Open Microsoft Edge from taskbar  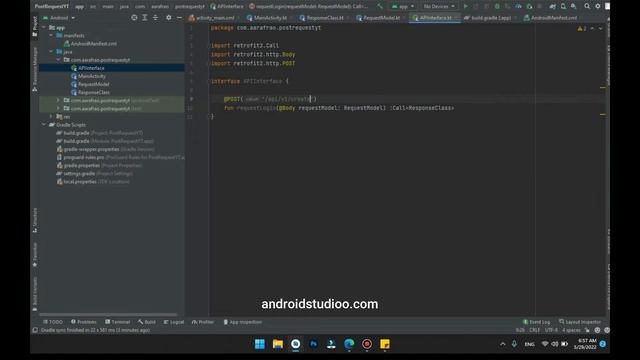coord(349,344)
